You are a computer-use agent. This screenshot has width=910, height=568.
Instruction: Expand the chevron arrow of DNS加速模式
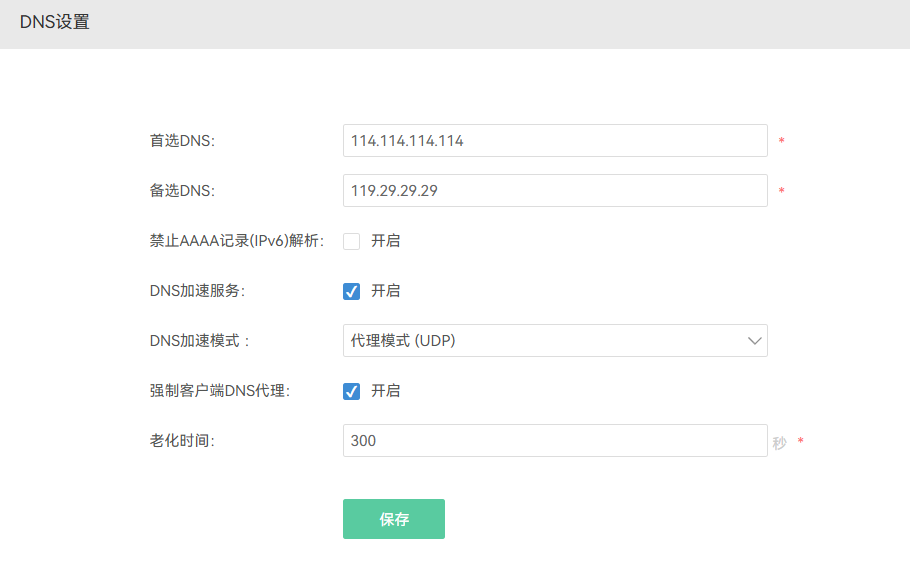tap(754, 341)
